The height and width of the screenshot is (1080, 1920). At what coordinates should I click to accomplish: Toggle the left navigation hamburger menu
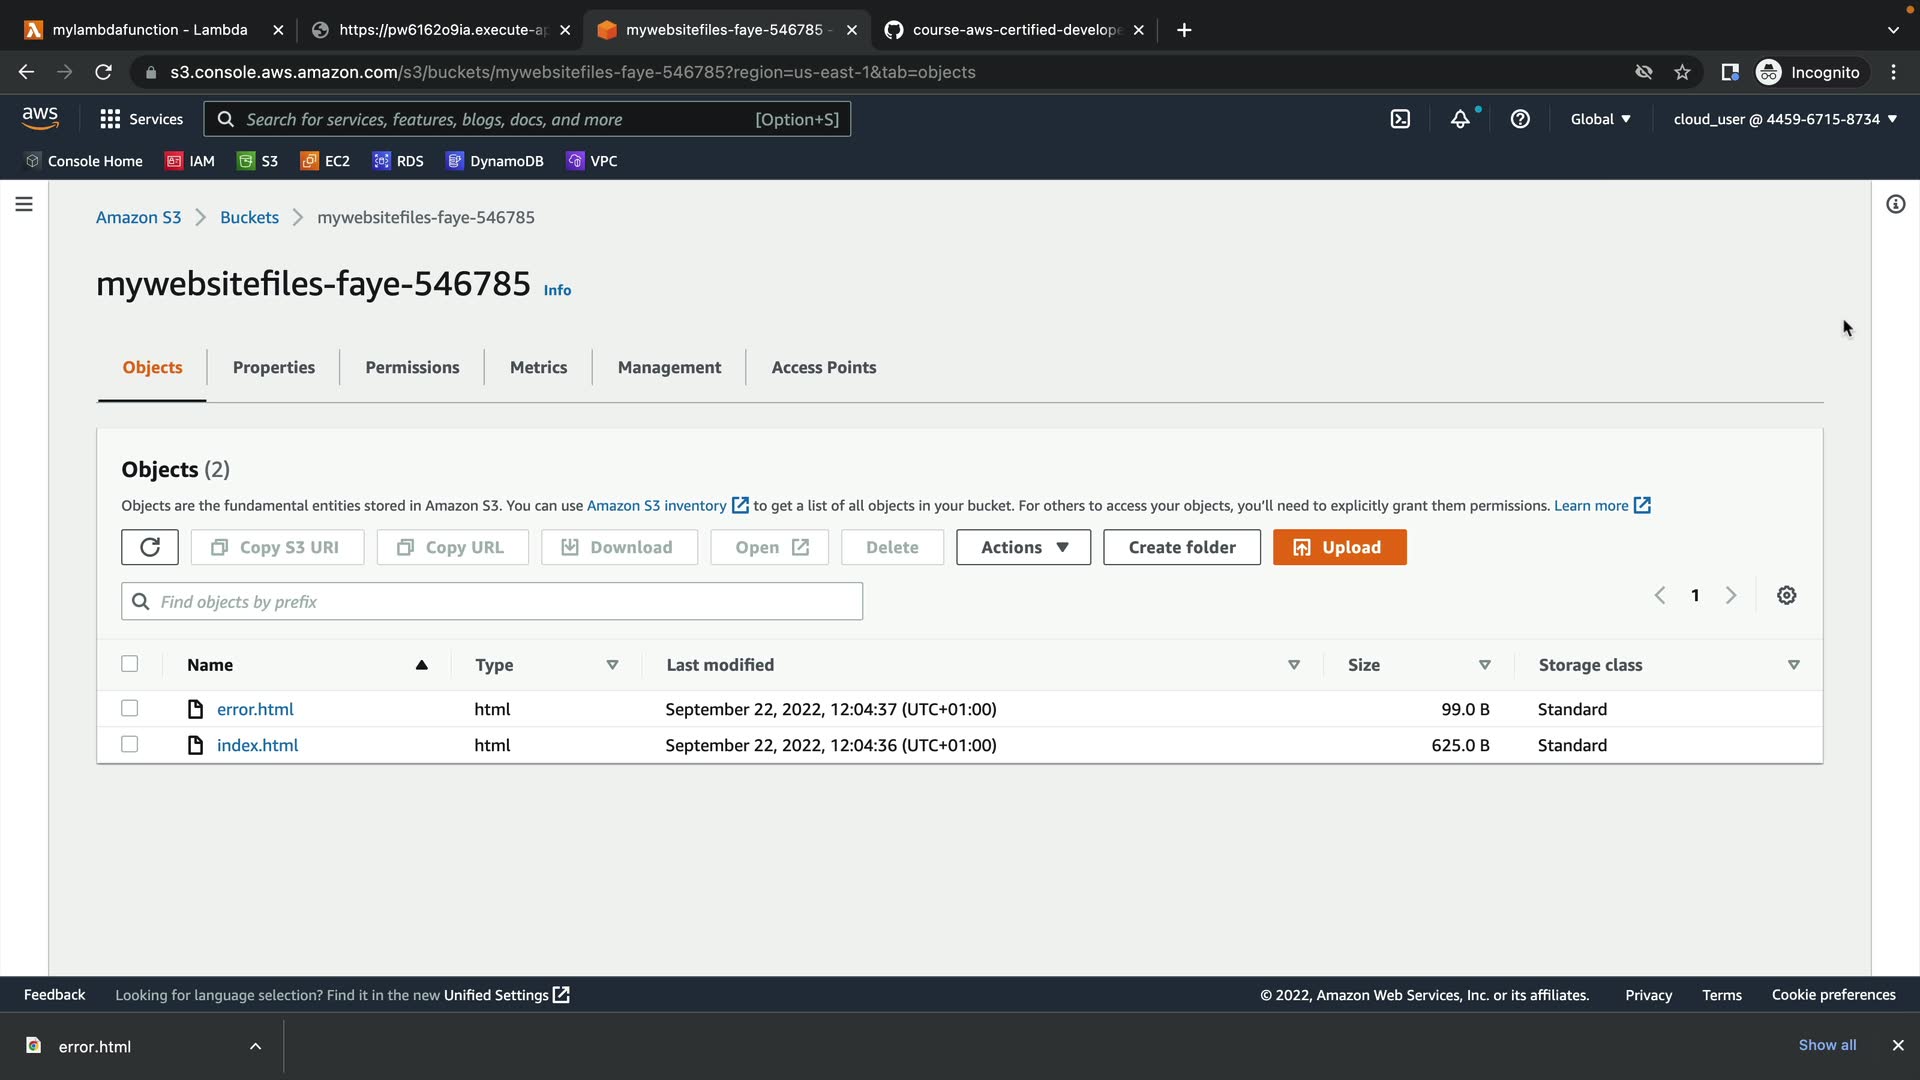(24, 204)
